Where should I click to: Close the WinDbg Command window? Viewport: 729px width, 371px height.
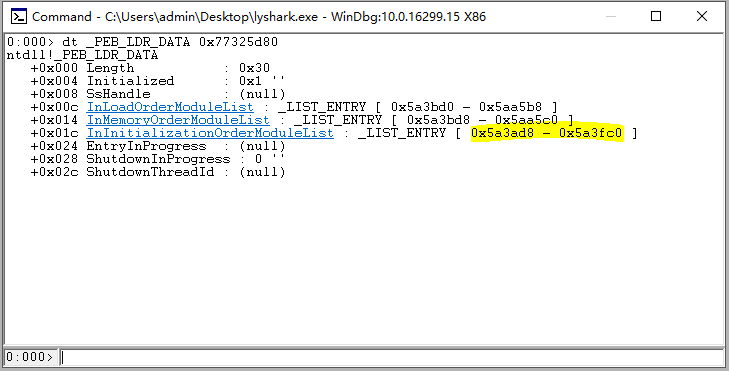(x=702, y=17)
